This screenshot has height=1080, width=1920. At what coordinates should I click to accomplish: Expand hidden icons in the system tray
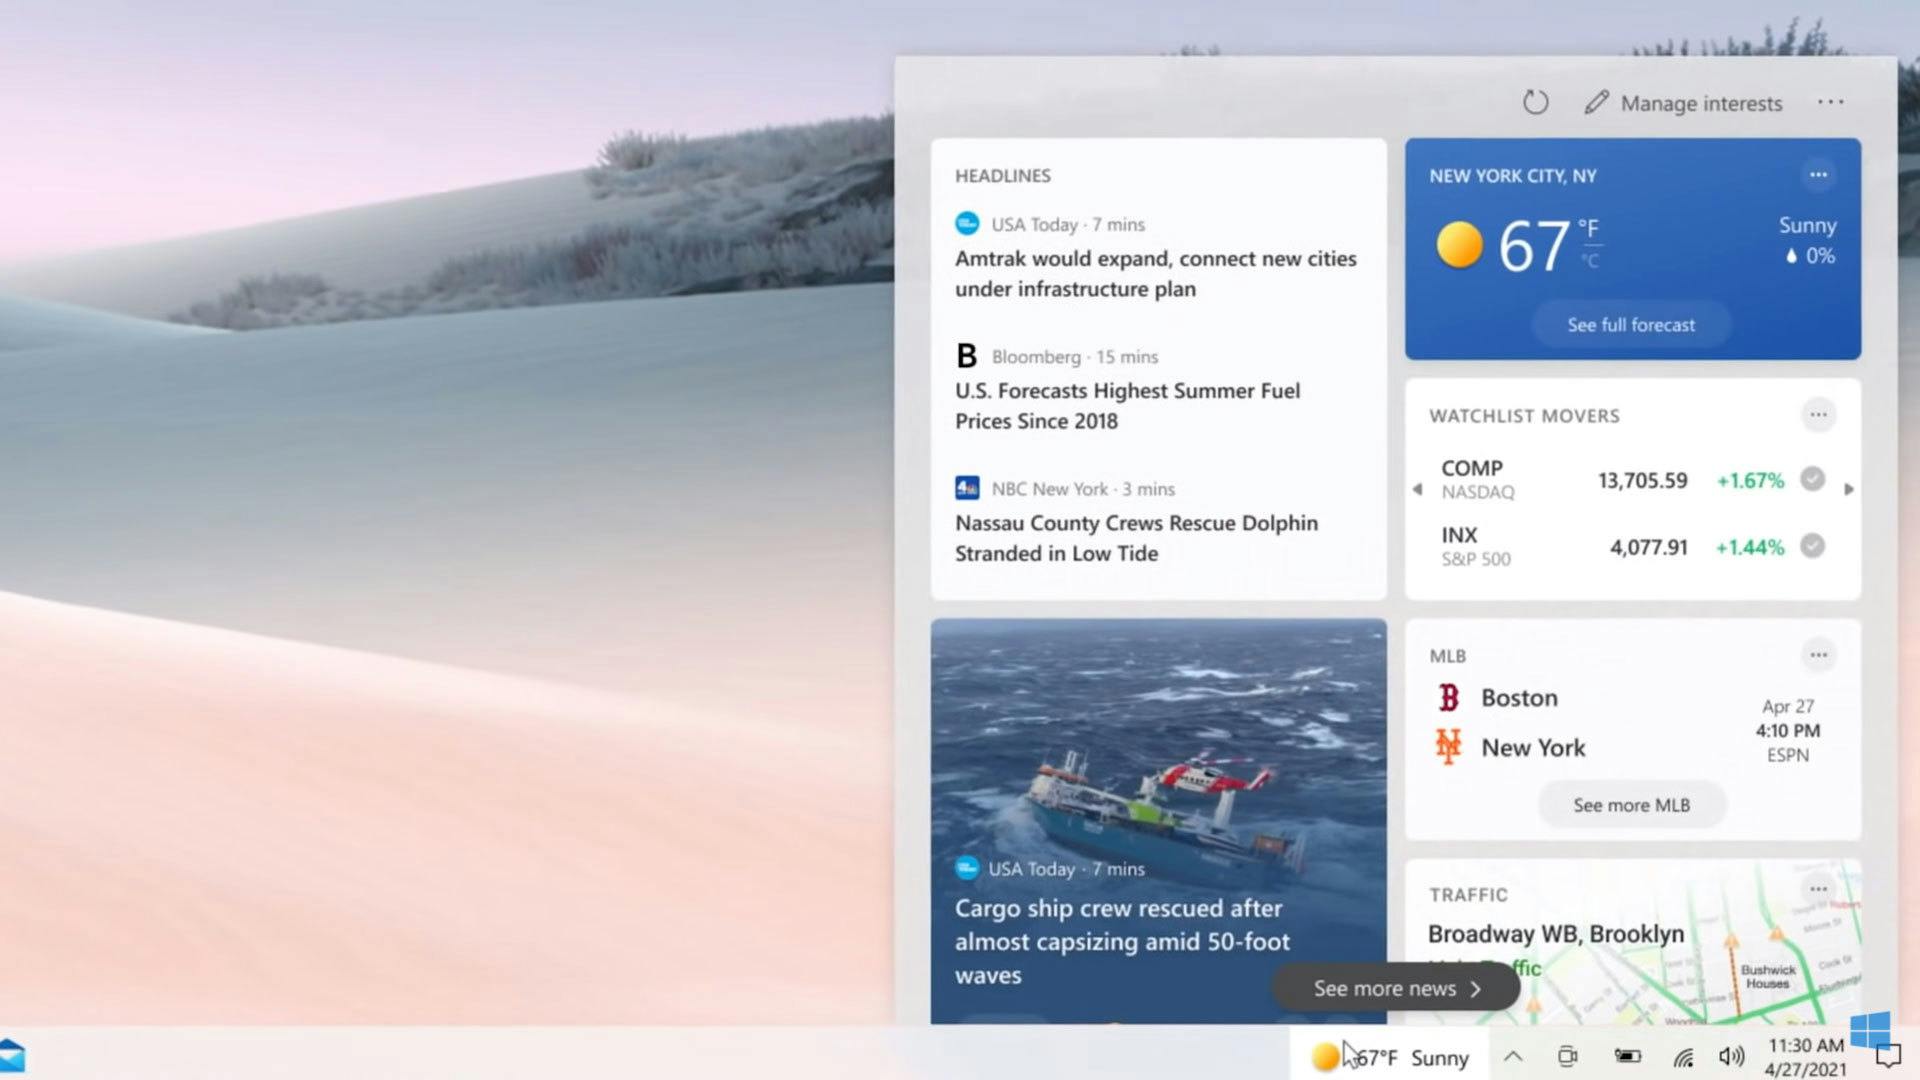pos(1513,1056)
